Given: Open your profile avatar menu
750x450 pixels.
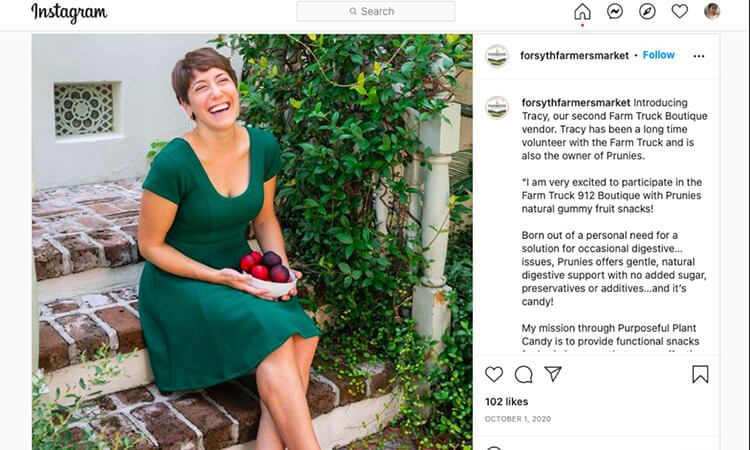Looking at the screenshot, I should (x=712, y=12).
